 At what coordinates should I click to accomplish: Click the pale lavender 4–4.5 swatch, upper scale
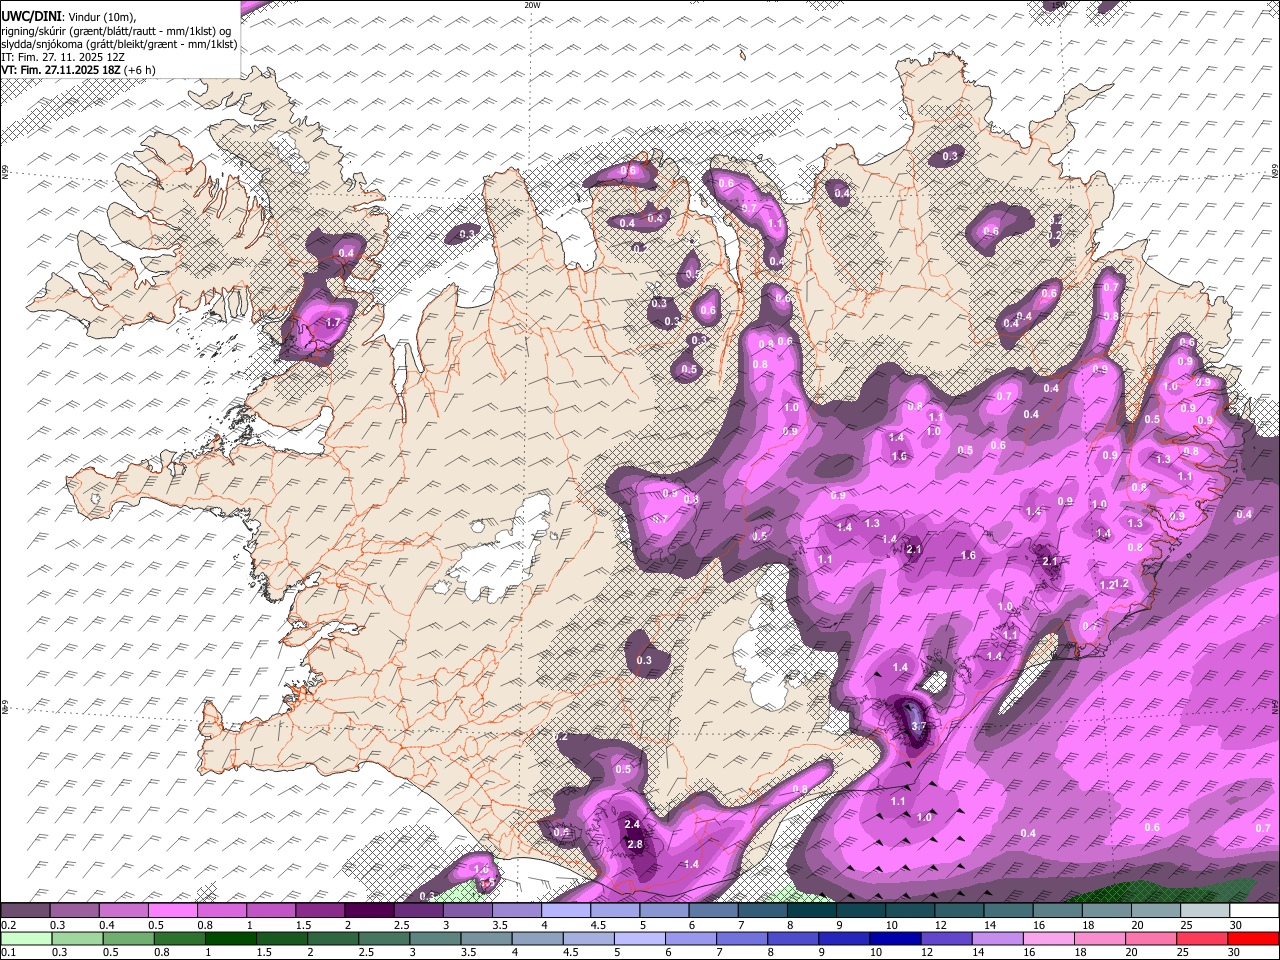coord(566,910)
